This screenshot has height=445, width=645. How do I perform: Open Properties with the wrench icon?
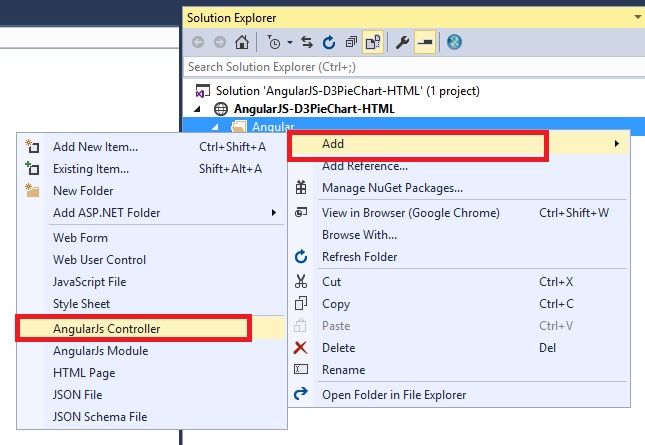[x=403, y=42]
